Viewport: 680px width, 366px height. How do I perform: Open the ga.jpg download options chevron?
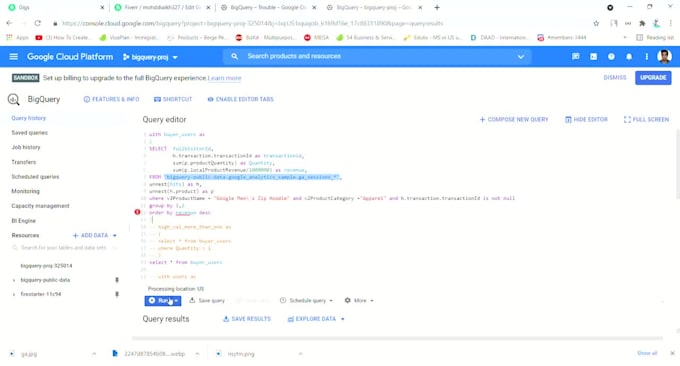pos(94,354)
